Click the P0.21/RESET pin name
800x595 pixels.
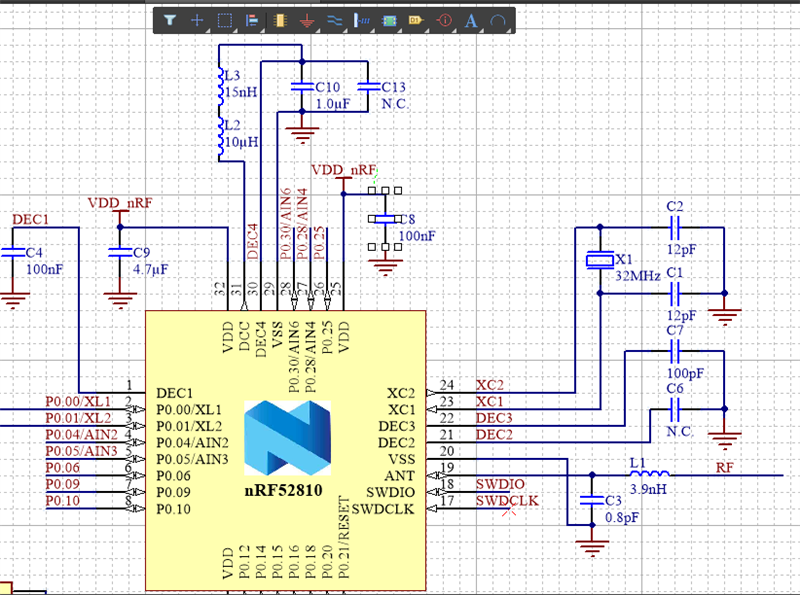[343, 538]
